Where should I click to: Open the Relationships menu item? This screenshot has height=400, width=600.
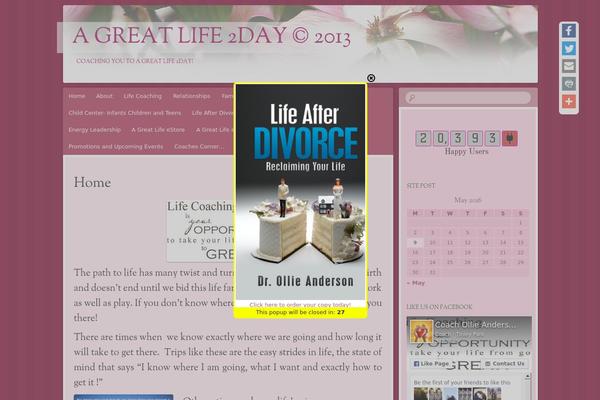click(x=191, y=96)
